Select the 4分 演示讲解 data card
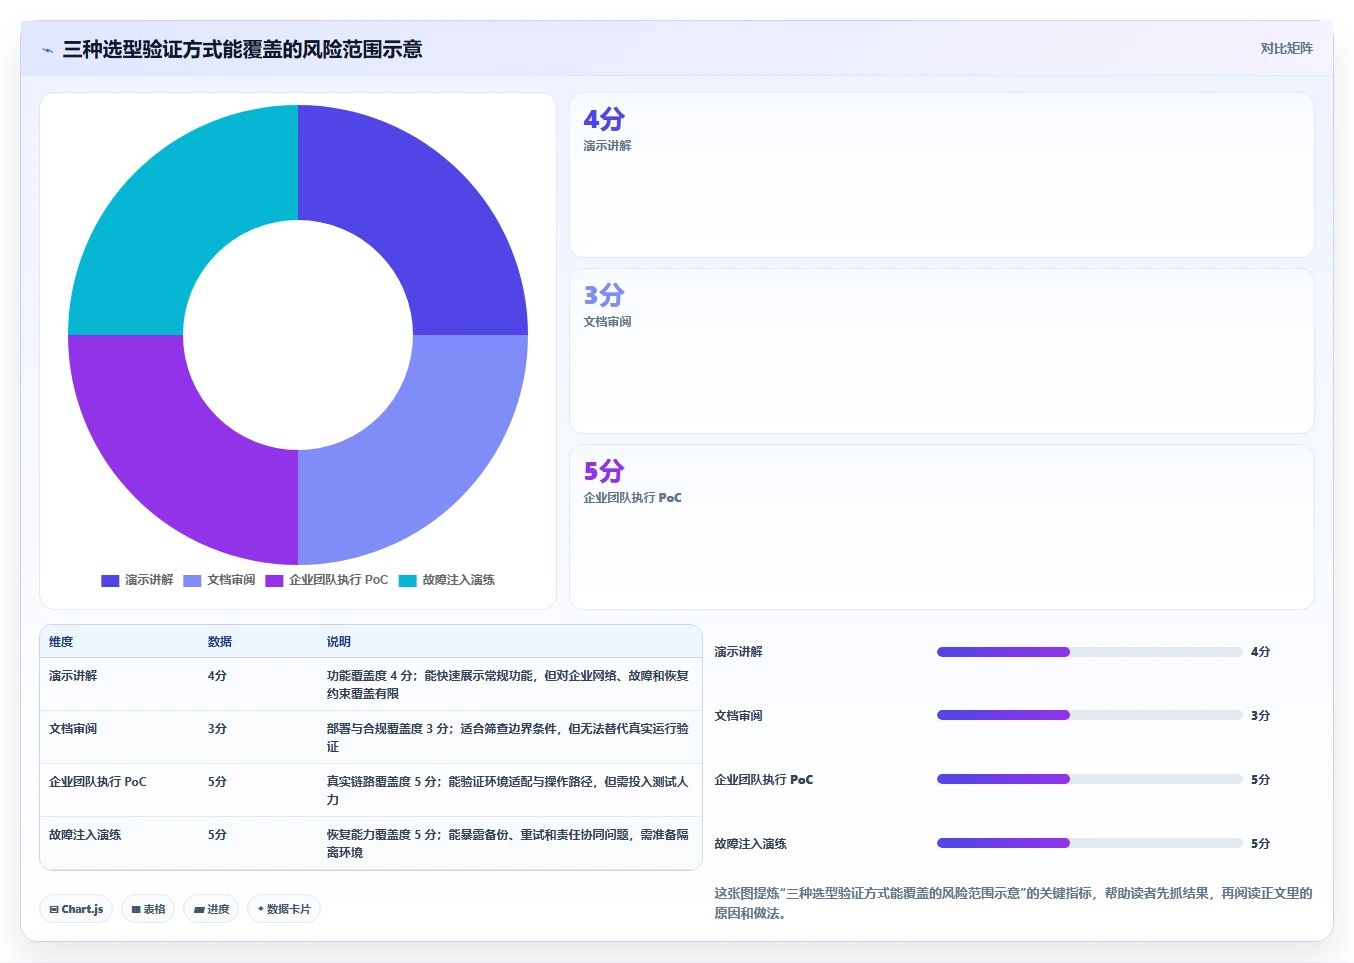Screen dimensions: 1354x963 point(941,175)
